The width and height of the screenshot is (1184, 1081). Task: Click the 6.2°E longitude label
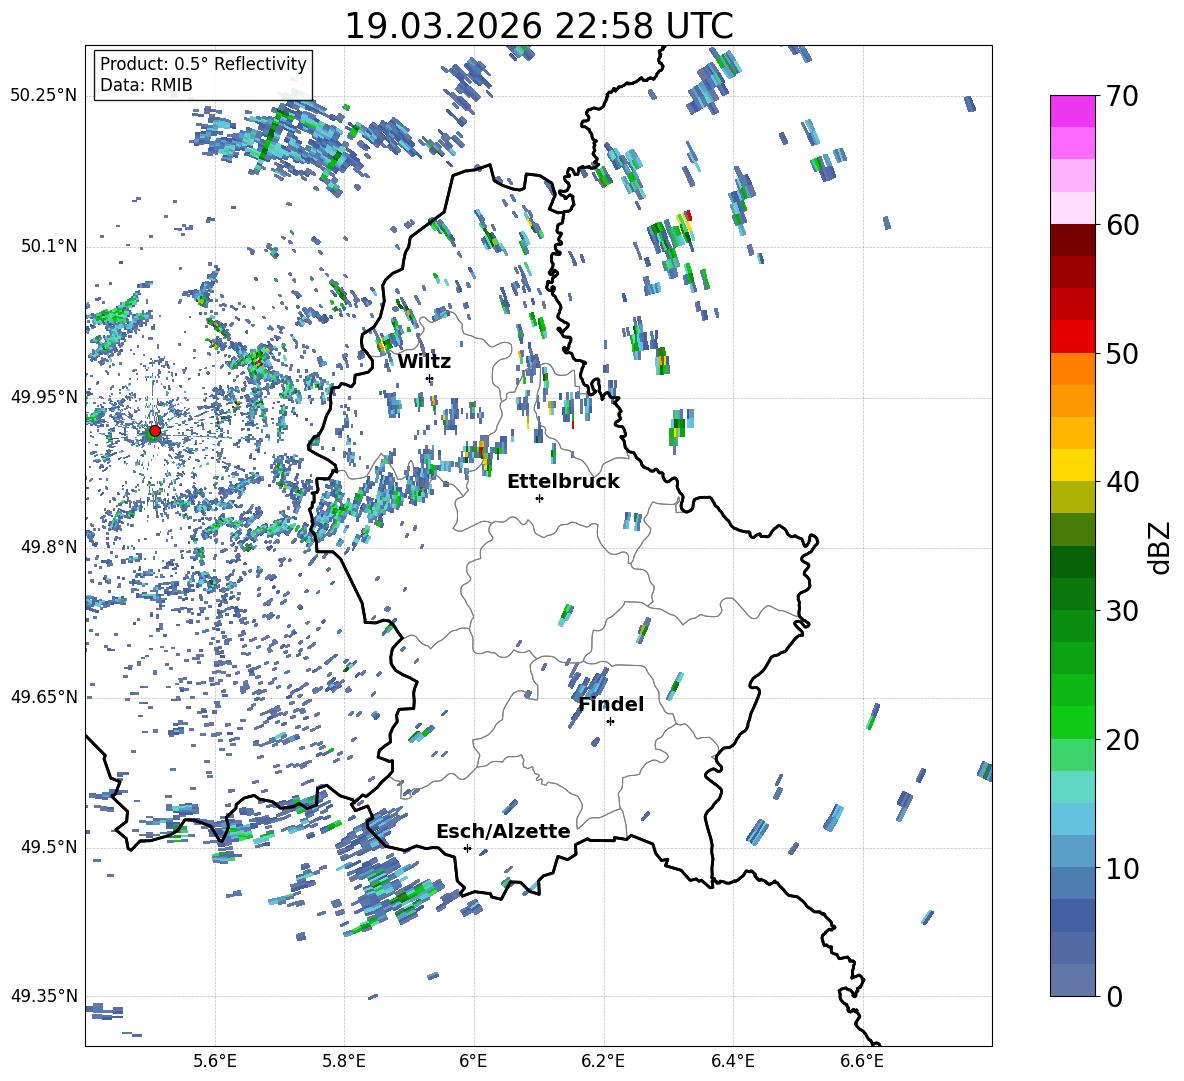[603, 1061]
